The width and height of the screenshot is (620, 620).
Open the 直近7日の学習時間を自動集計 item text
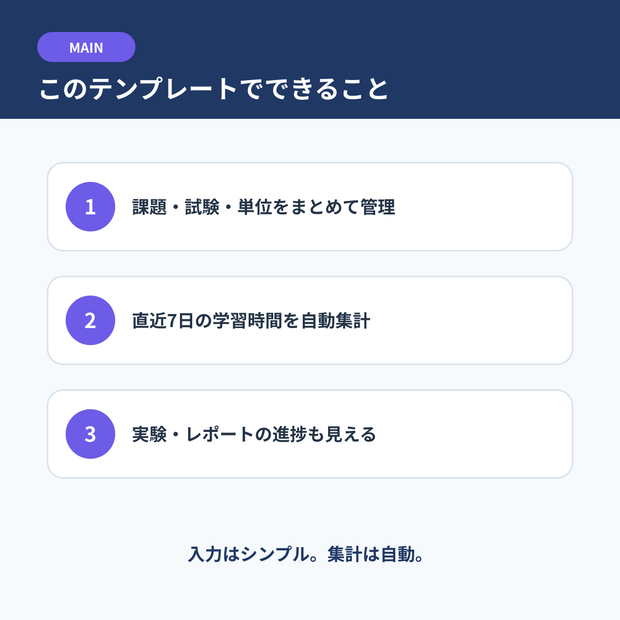(251, 320)
